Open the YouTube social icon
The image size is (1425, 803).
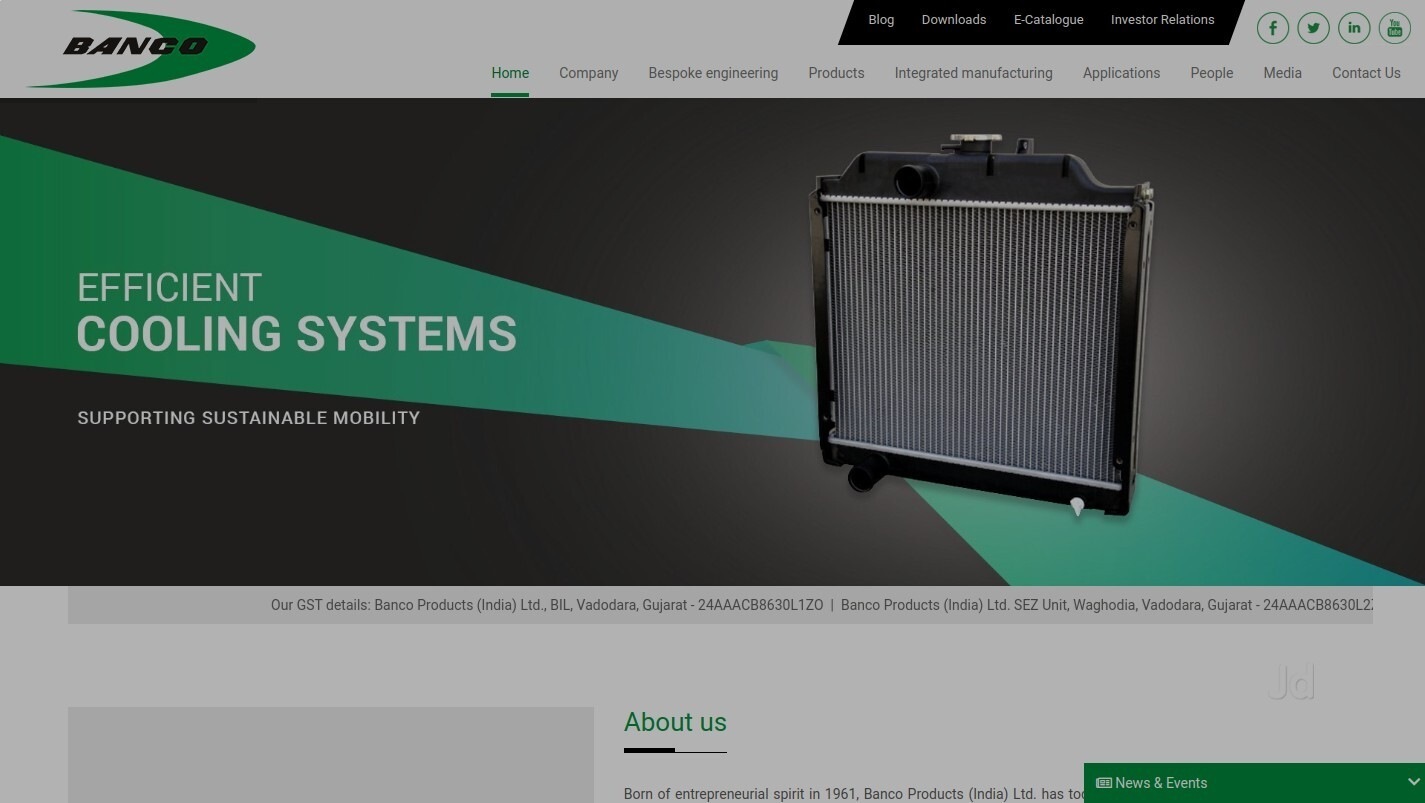[1394, 28]
